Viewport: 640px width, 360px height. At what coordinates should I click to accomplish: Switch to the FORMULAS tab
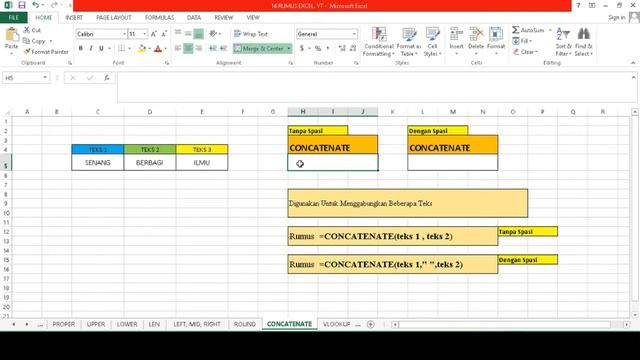point(159,18)
